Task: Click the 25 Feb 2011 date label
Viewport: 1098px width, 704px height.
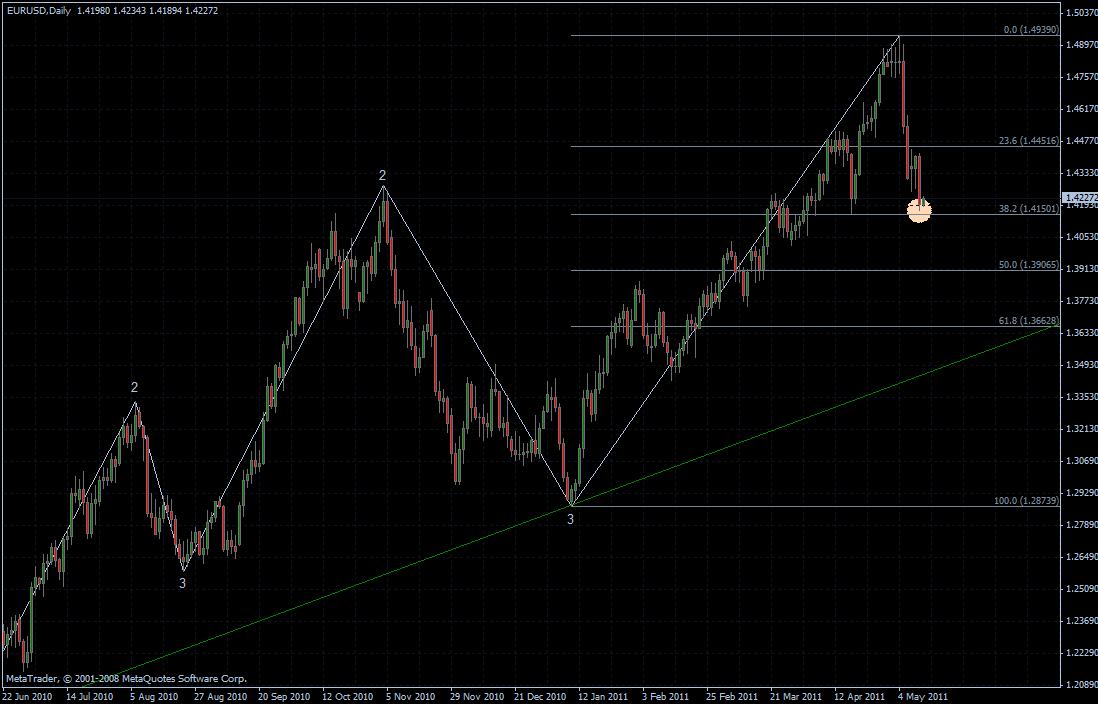Action: 732,697
